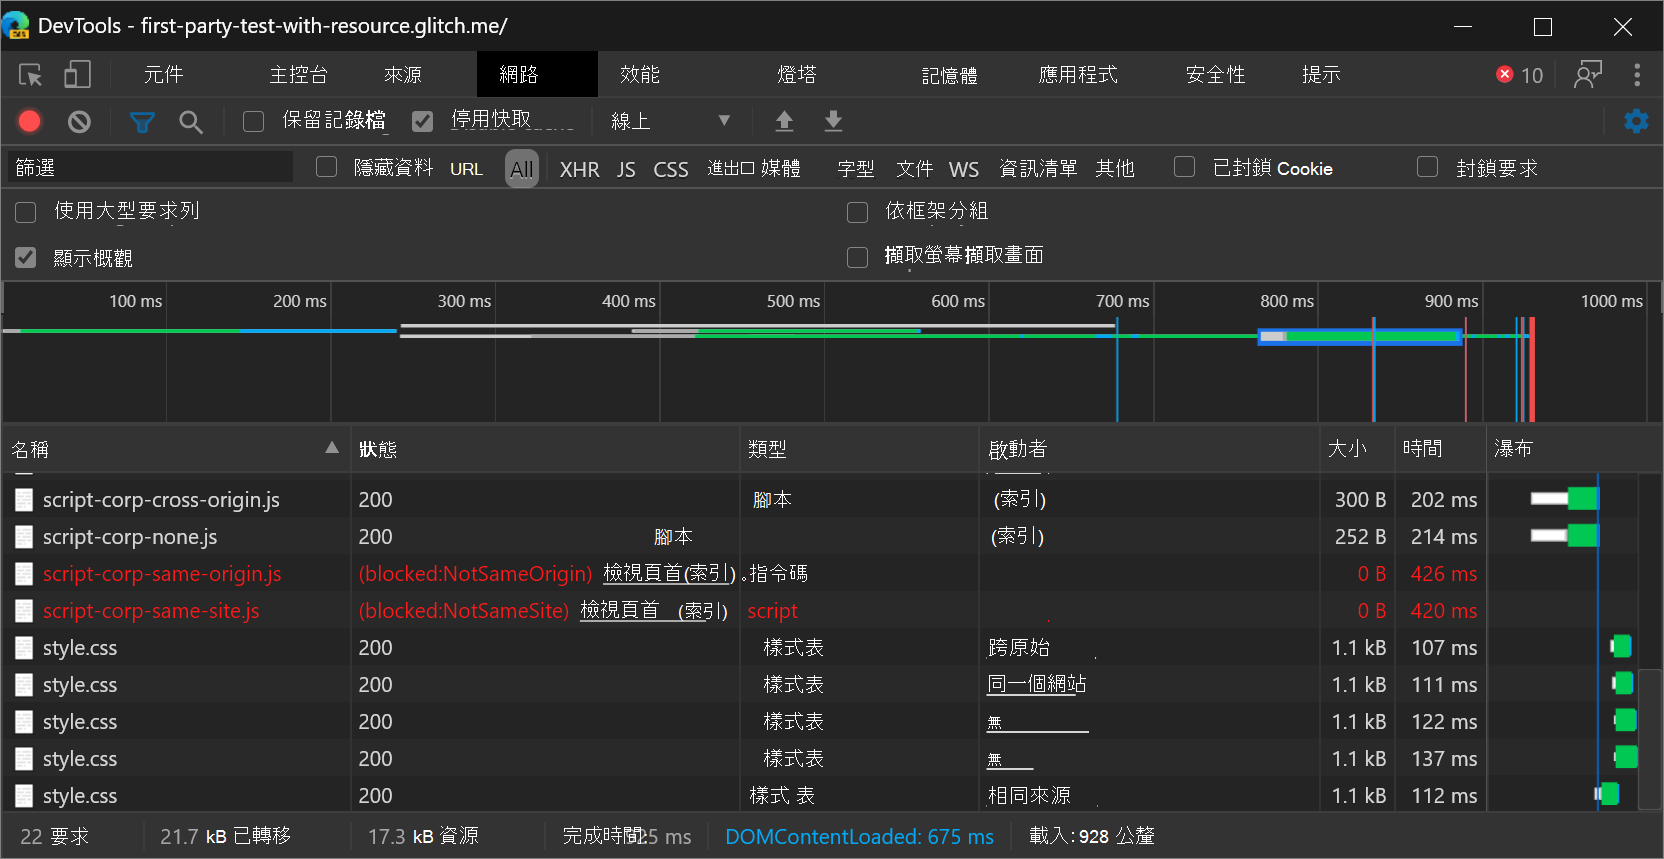The height and width of the screenshot is (859, 1664).
Task: Open the DevTools three-dot customize menu
Action: click(x=1637, y=75)
